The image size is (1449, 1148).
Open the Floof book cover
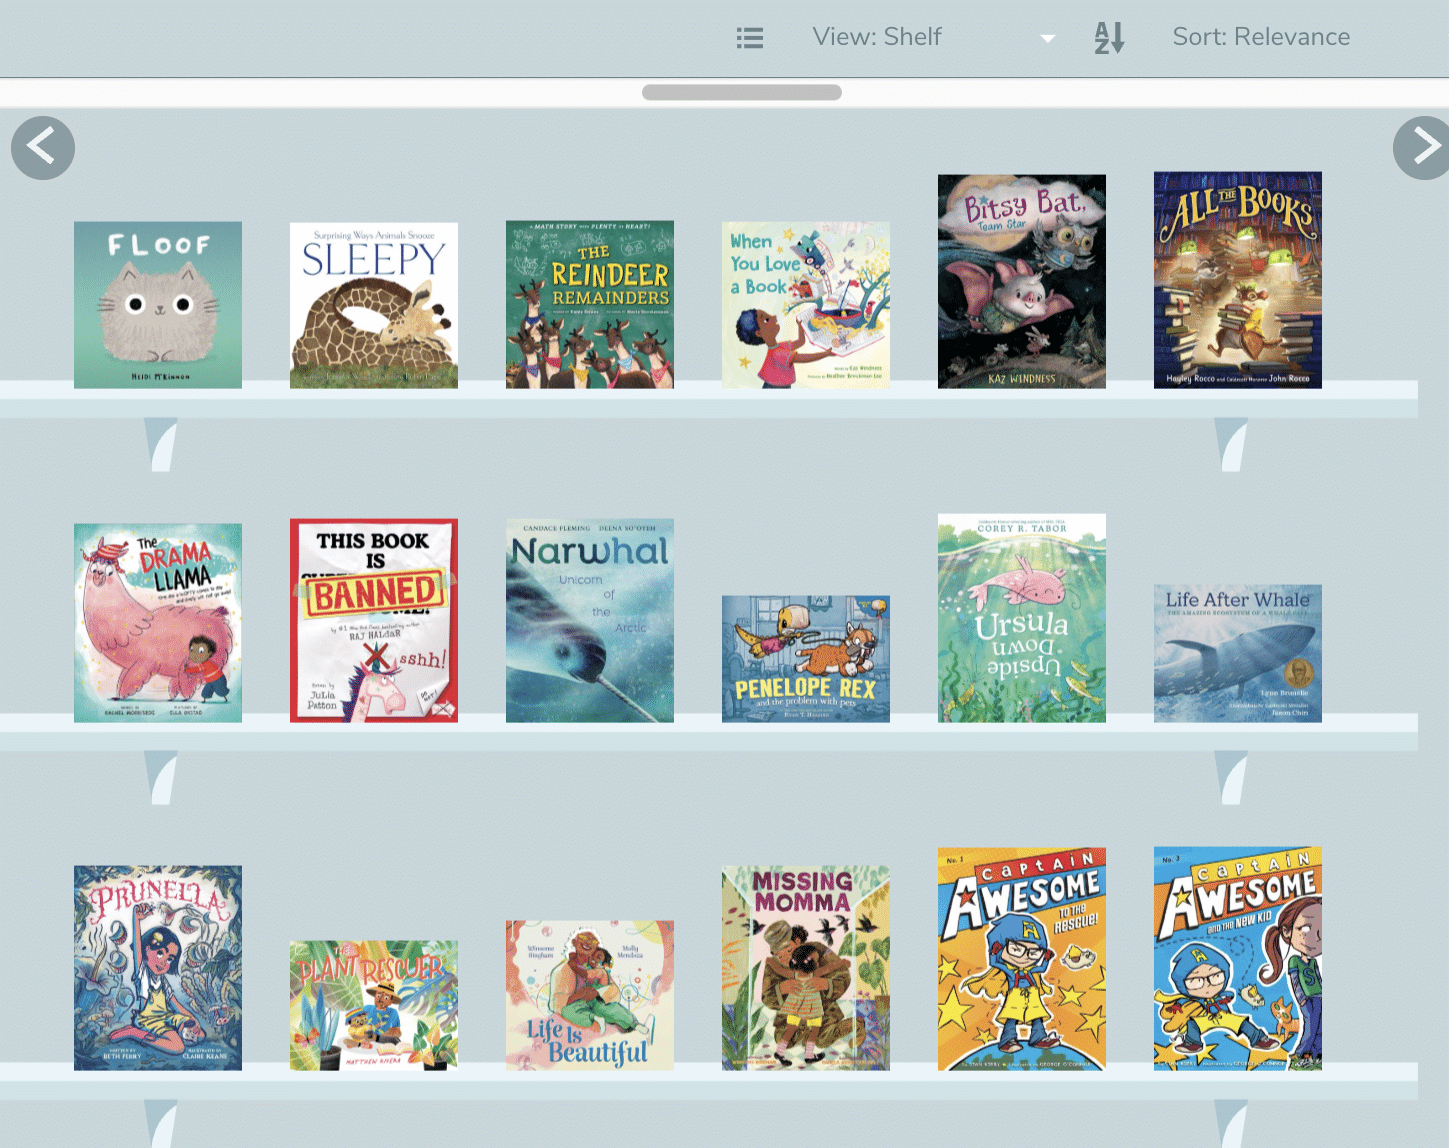tap(158, 305)
